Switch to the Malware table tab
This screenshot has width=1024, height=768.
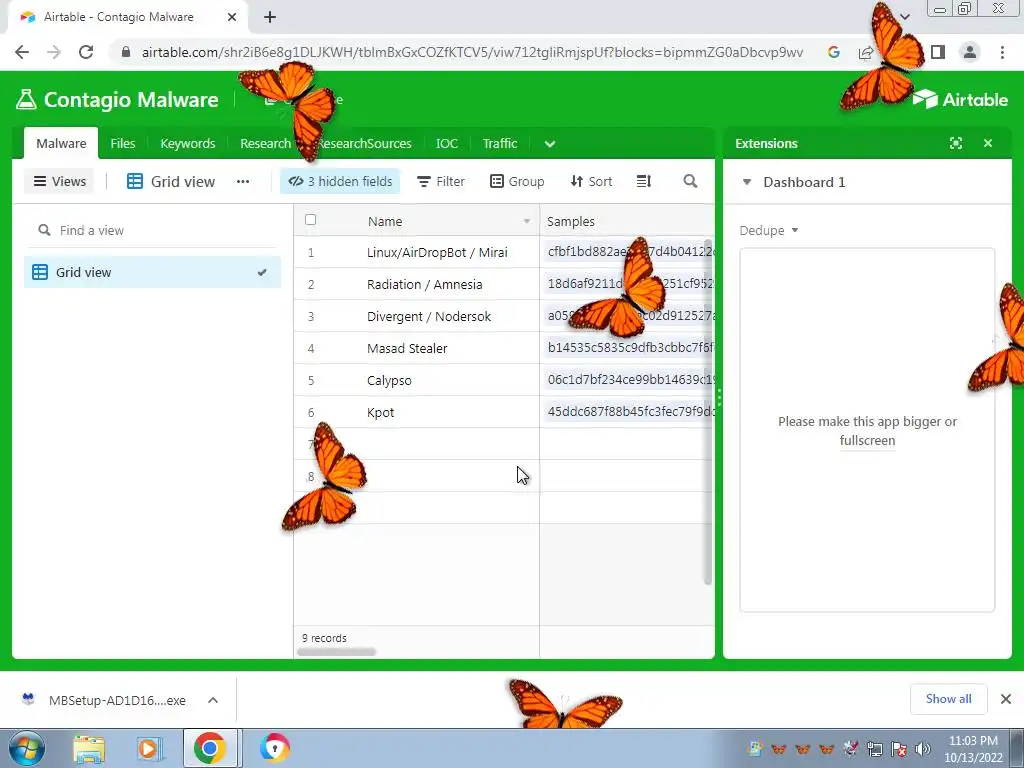pos(61,143)
